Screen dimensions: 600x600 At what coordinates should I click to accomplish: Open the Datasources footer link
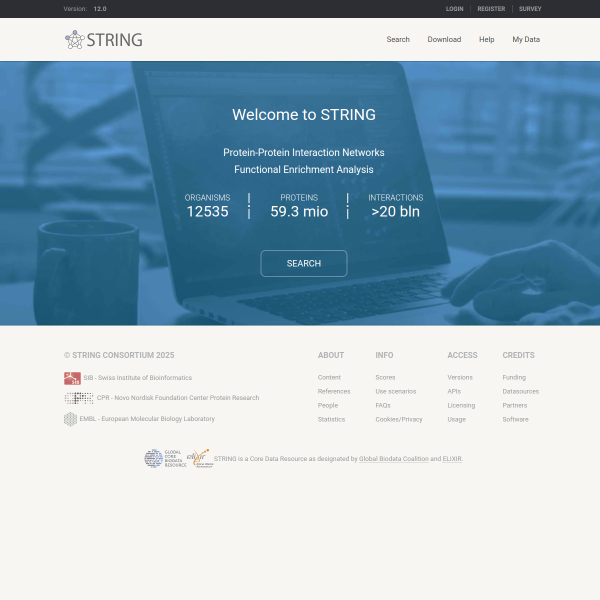tap(521, 391)
